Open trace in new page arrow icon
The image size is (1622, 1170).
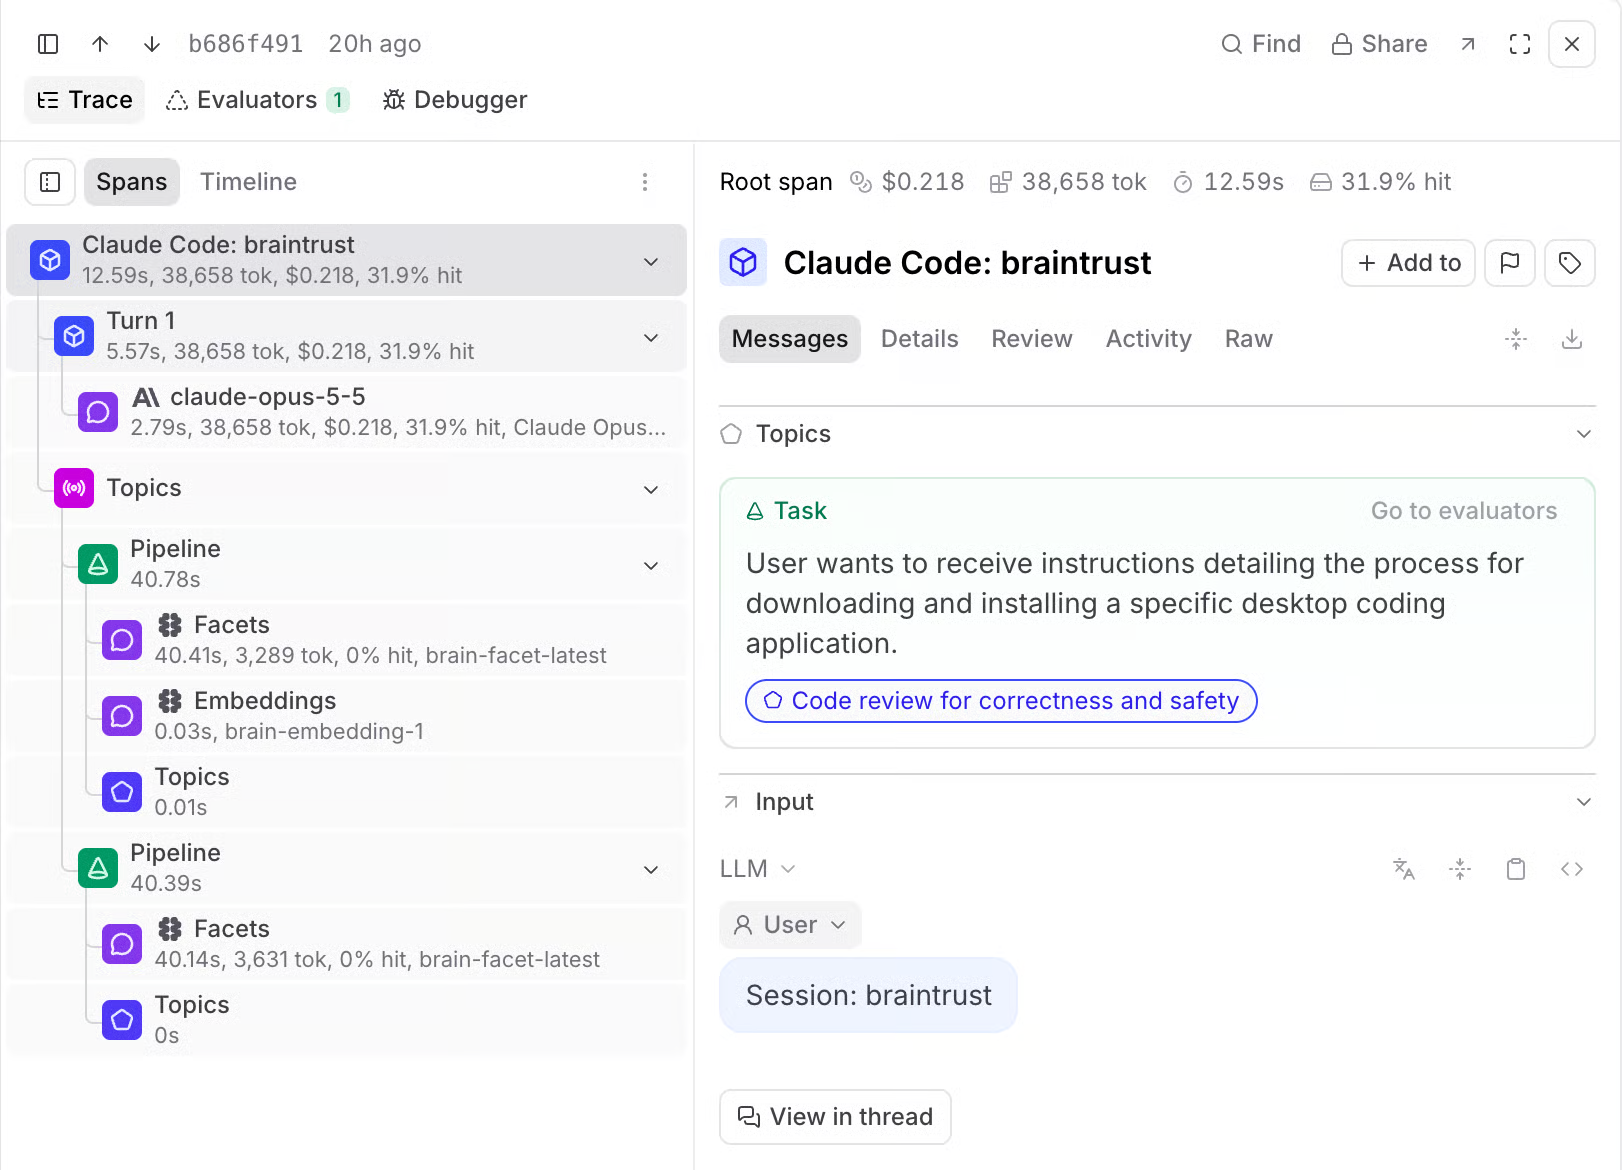[1468, 44]
